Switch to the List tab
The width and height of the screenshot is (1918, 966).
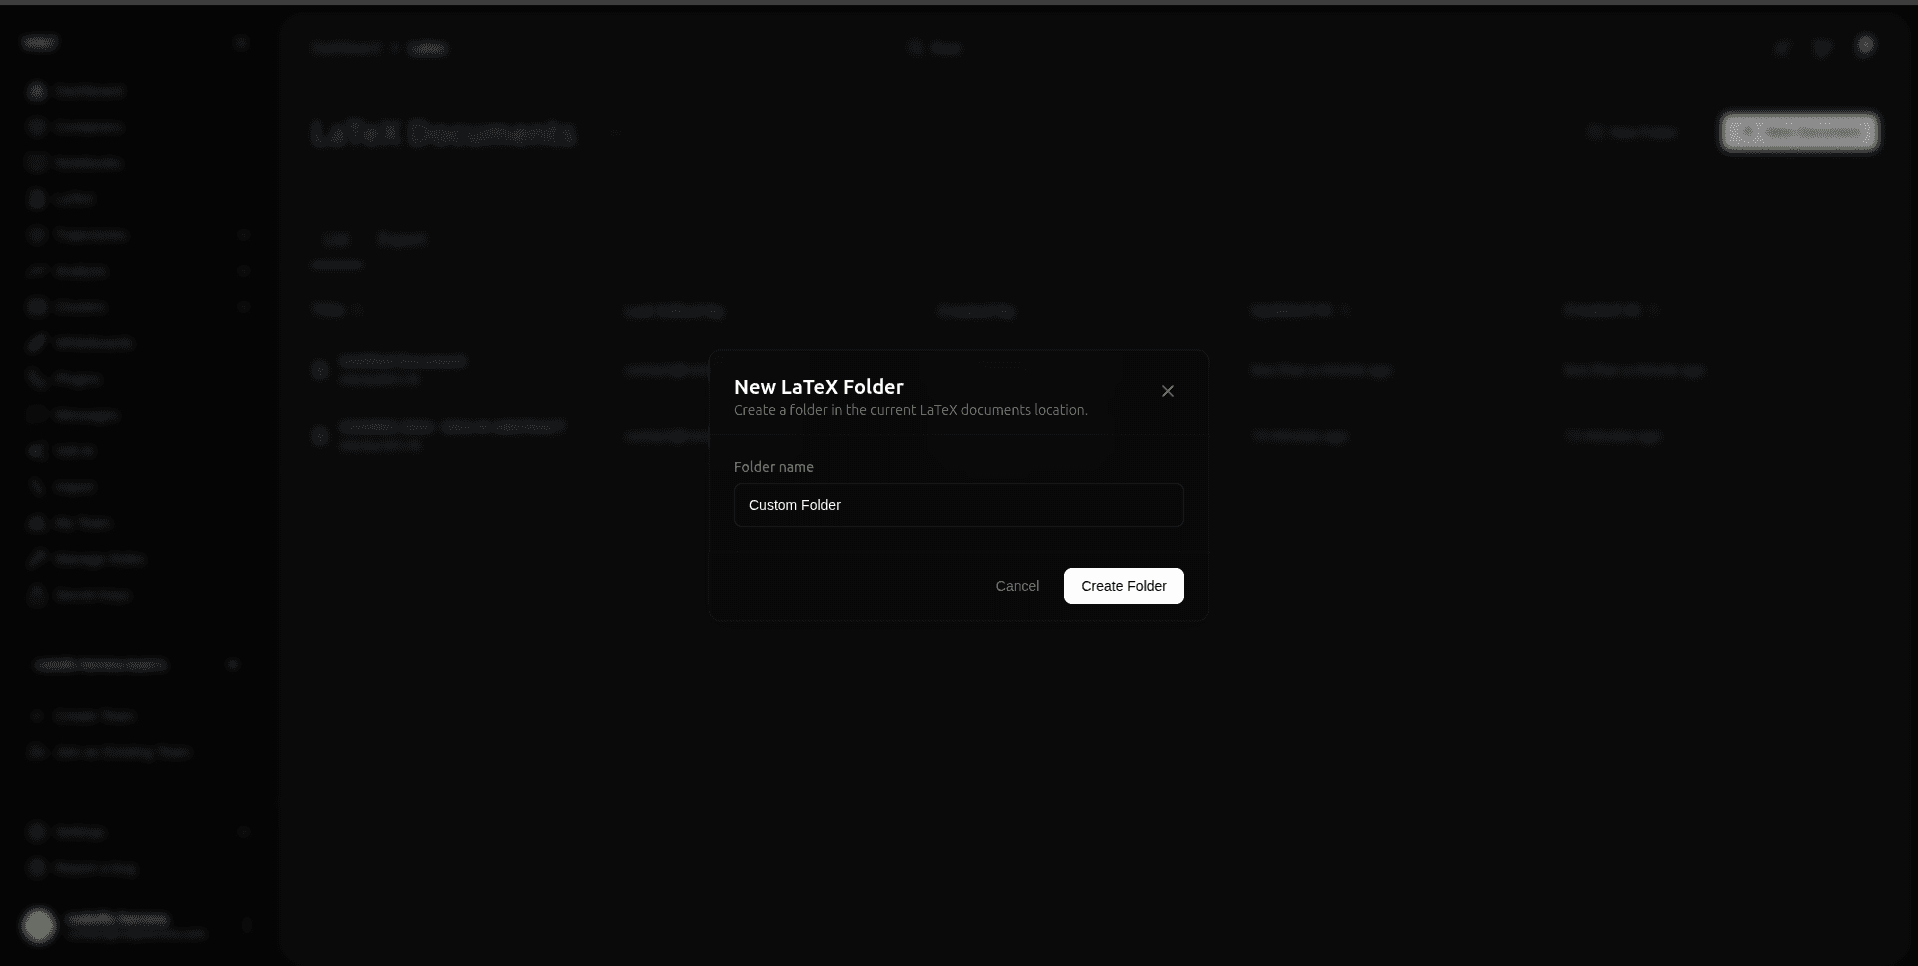tap(336, 240)
